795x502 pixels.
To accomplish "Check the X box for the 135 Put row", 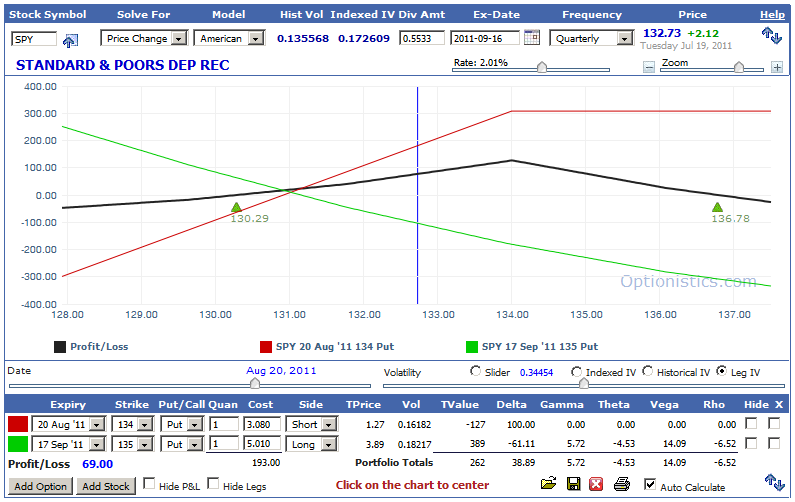I will (774, 443).
